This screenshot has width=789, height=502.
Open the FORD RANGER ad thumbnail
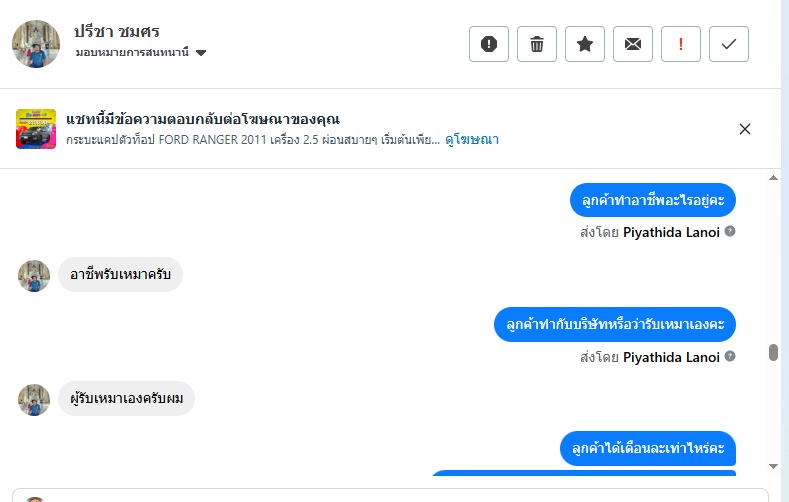coord(36,129)
